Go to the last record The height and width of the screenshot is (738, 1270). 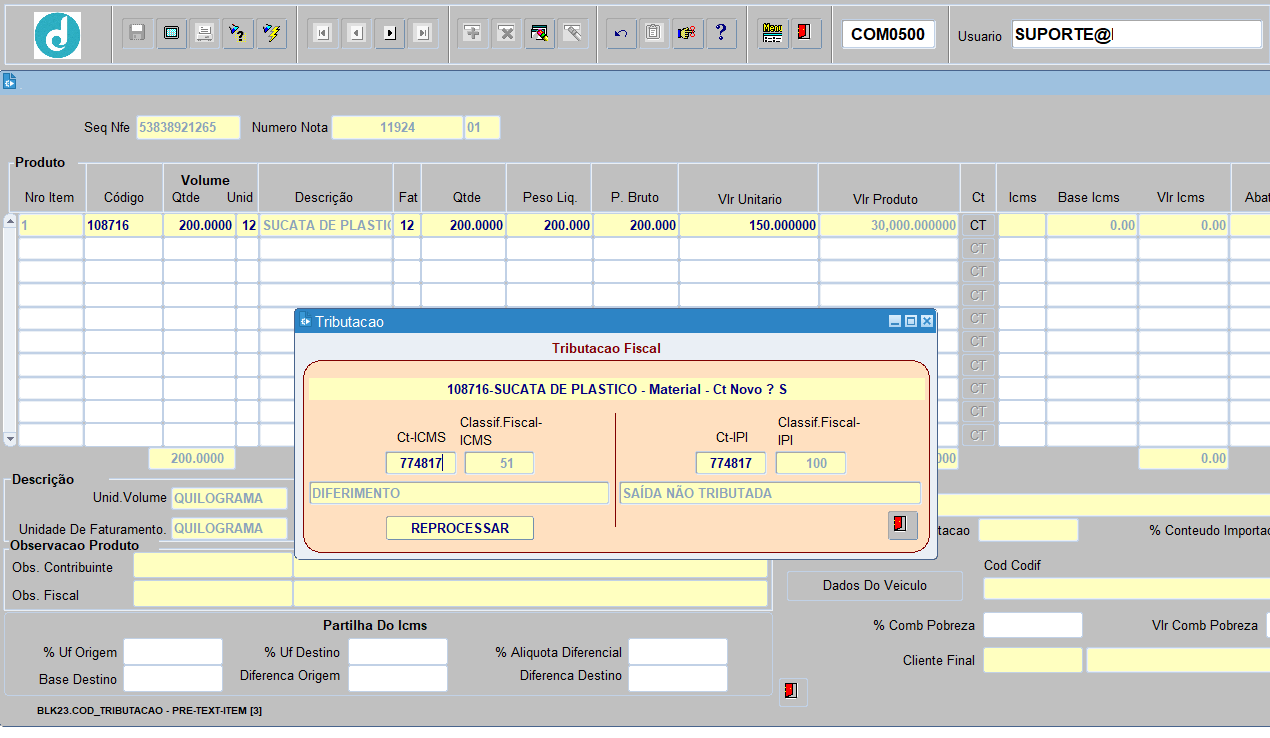(x=423, y=33)
